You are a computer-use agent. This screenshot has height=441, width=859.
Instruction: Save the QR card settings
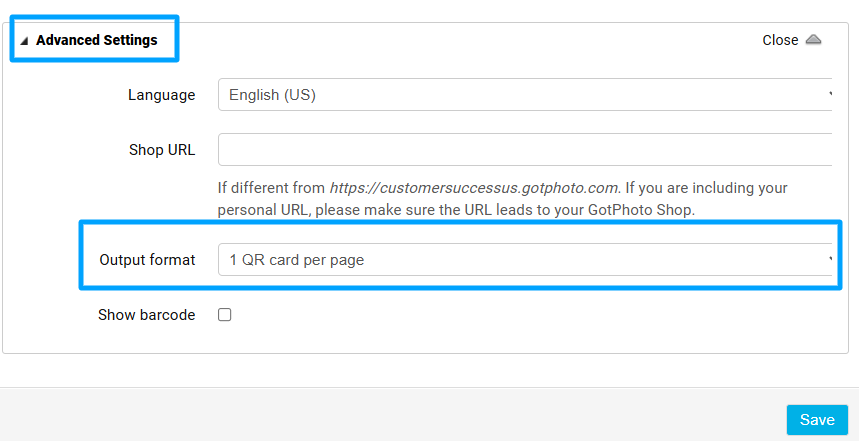pos(817,420)
